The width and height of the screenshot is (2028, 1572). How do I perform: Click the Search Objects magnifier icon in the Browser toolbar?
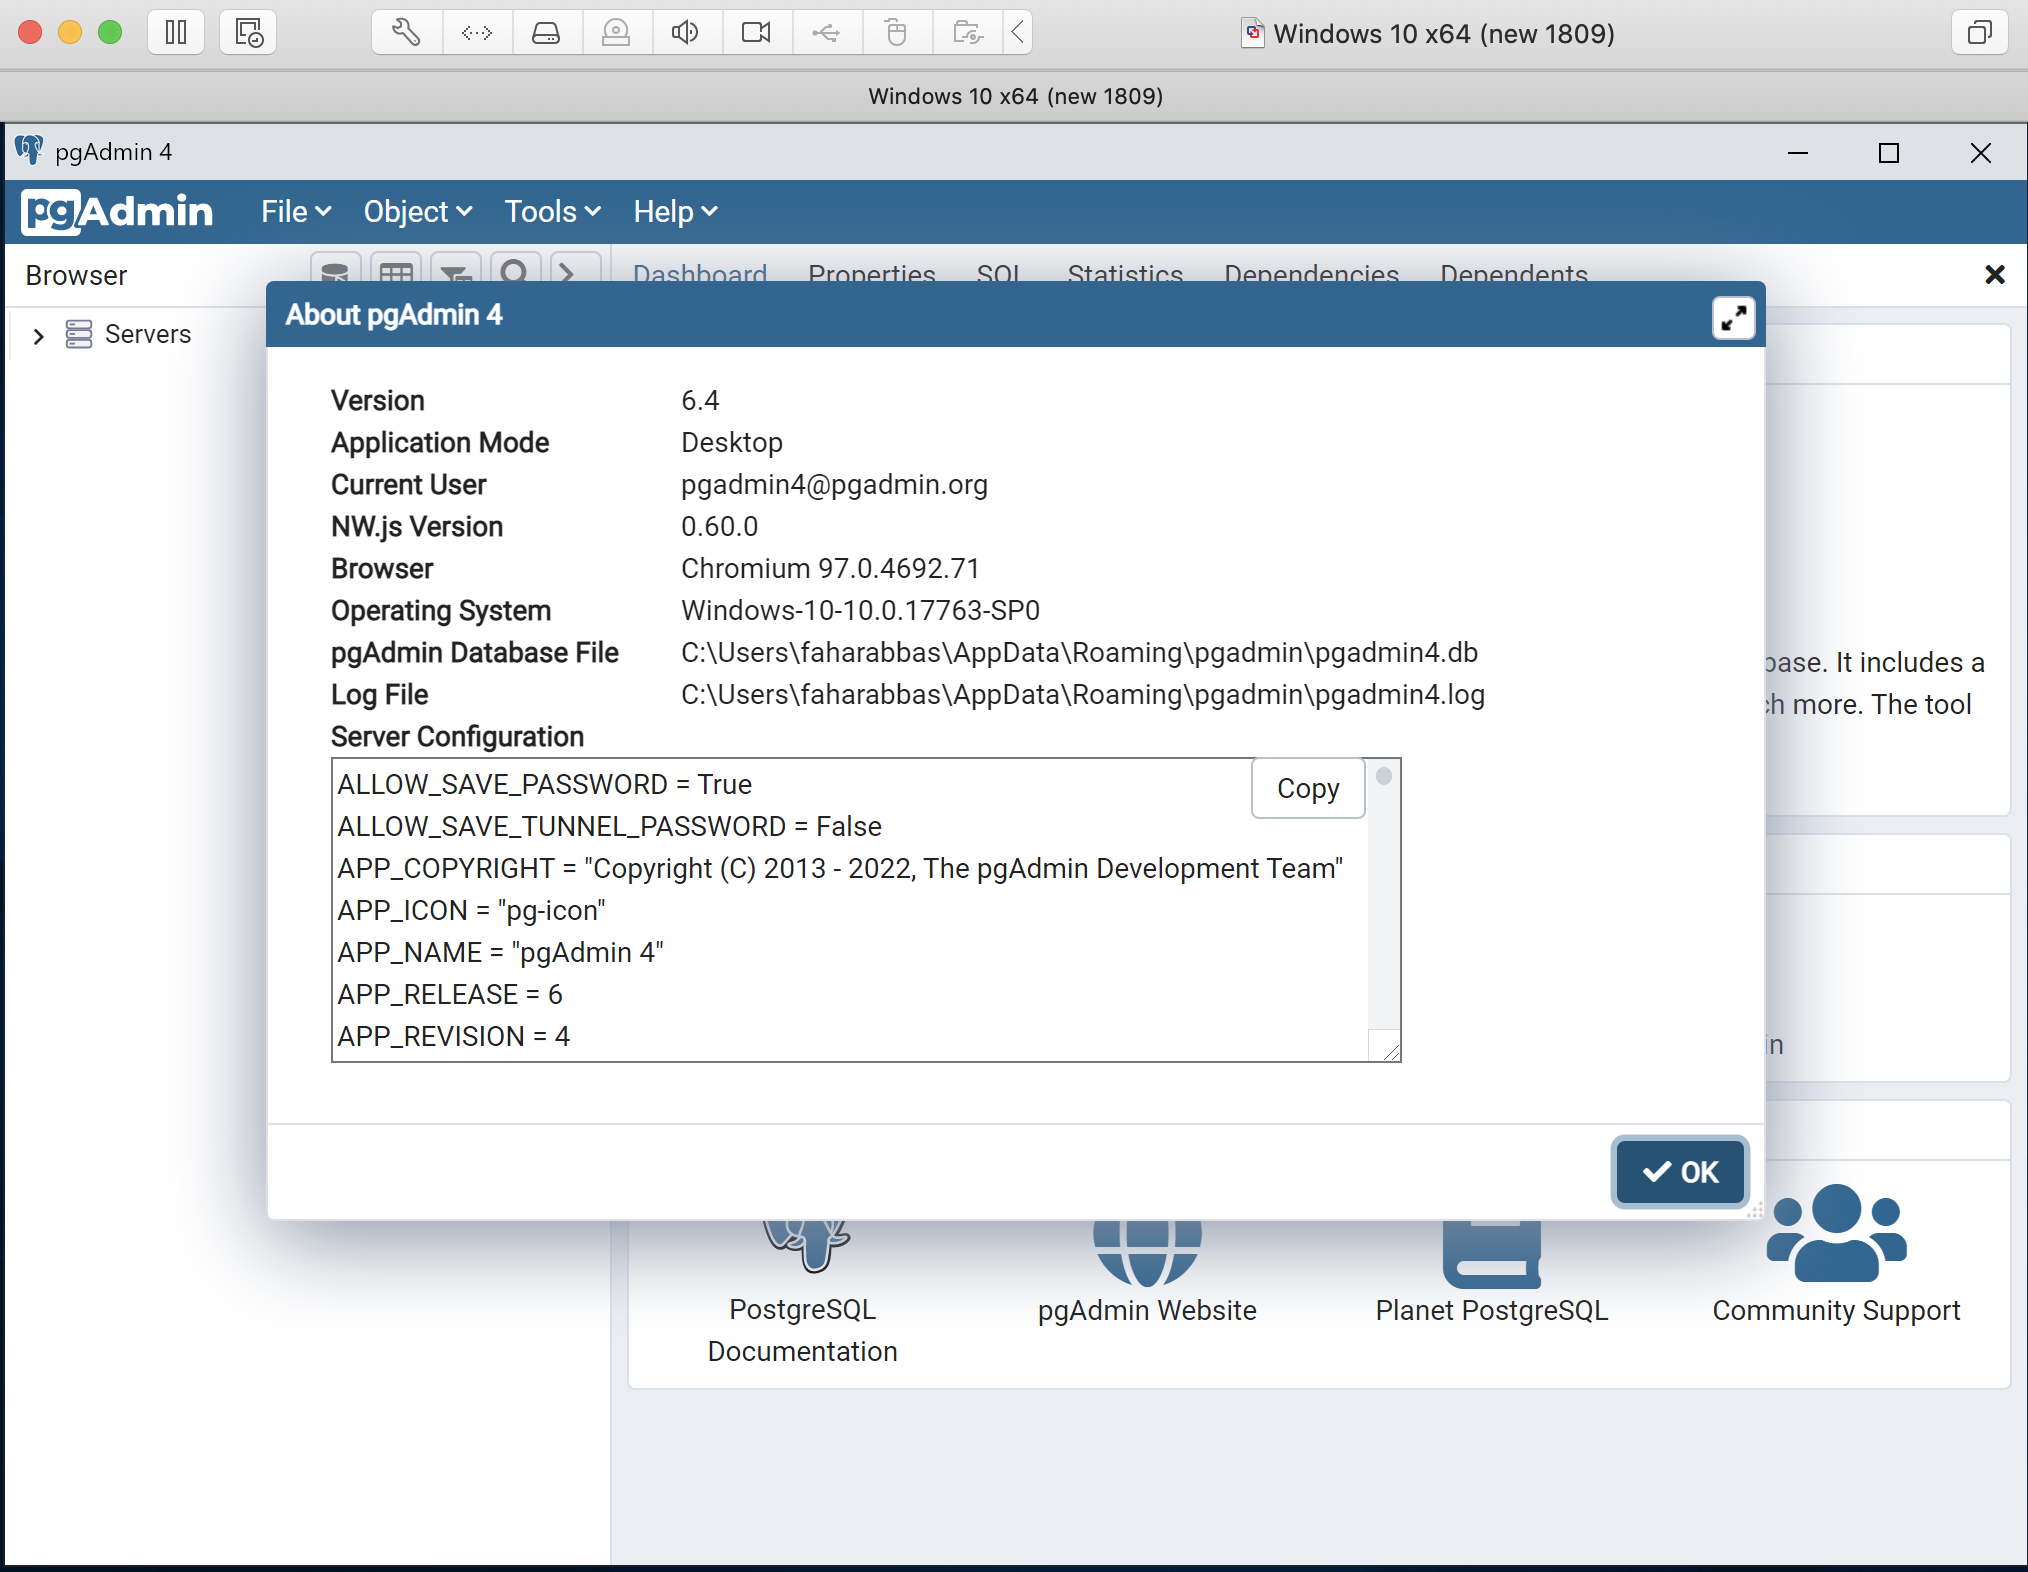[515, 270]
